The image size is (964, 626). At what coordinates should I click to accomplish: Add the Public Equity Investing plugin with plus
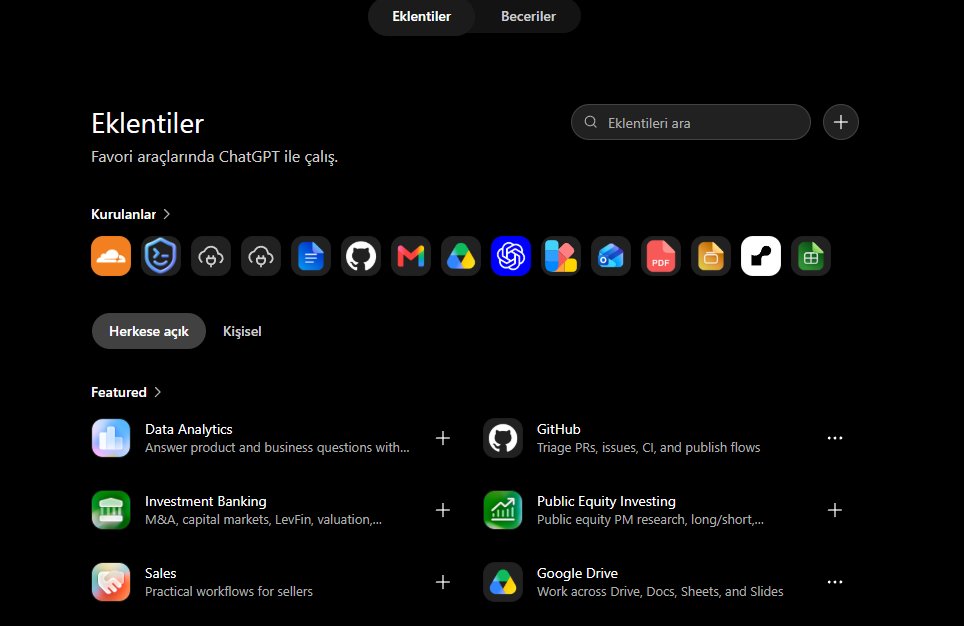[834, 510]
